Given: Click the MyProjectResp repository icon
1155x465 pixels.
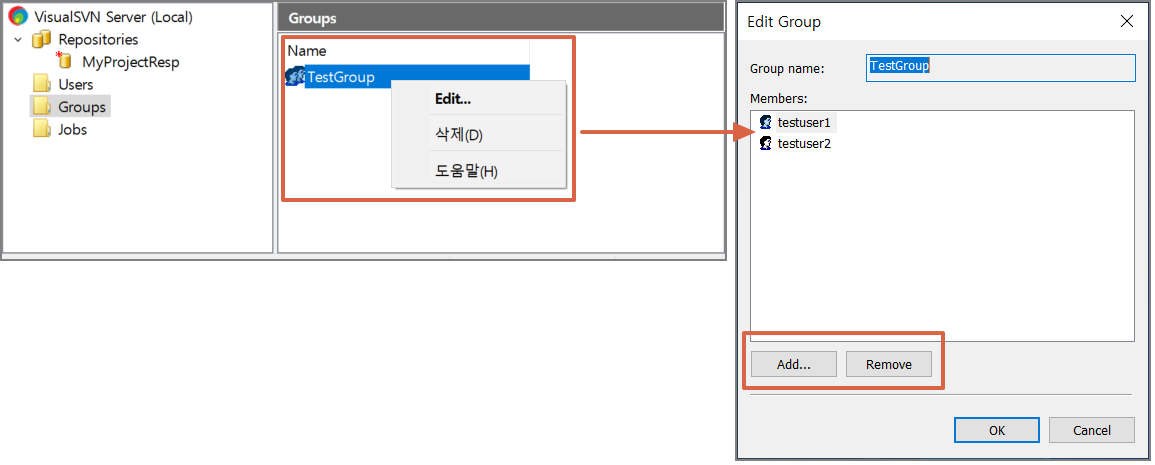Looking at the screenshot, I should (64, 61).
